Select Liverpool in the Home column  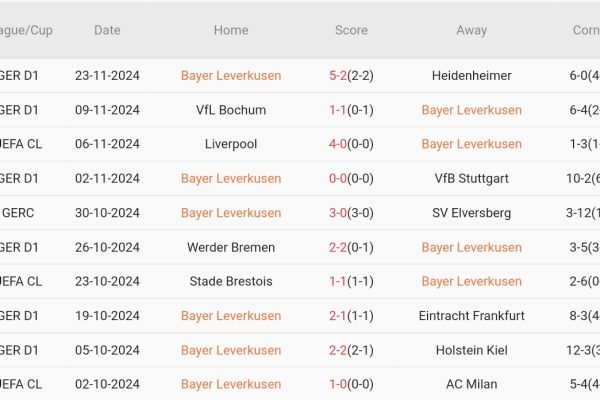231,144
